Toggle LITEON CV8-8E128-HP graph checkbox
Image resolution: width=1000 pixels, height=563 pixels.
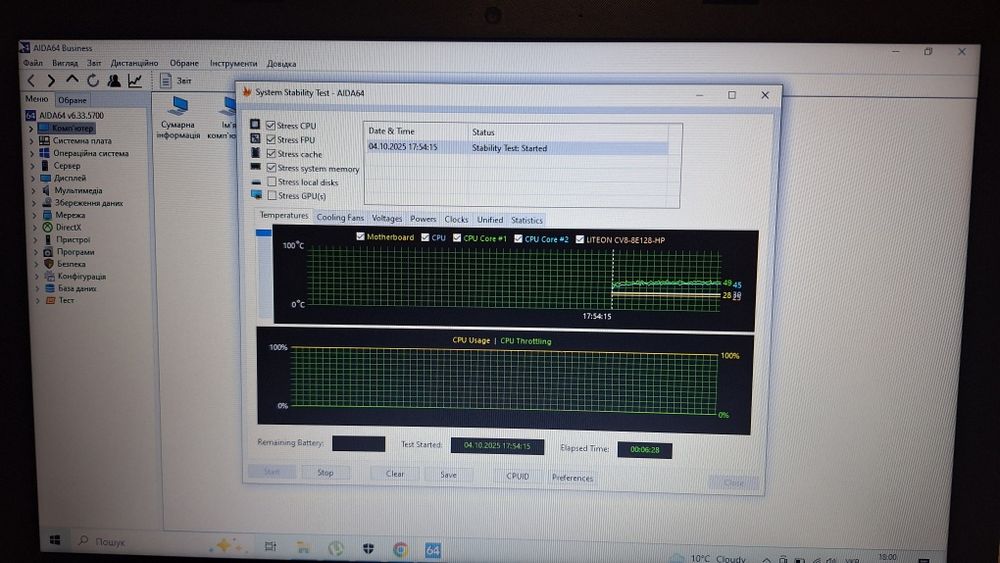[x=580, y=240]
